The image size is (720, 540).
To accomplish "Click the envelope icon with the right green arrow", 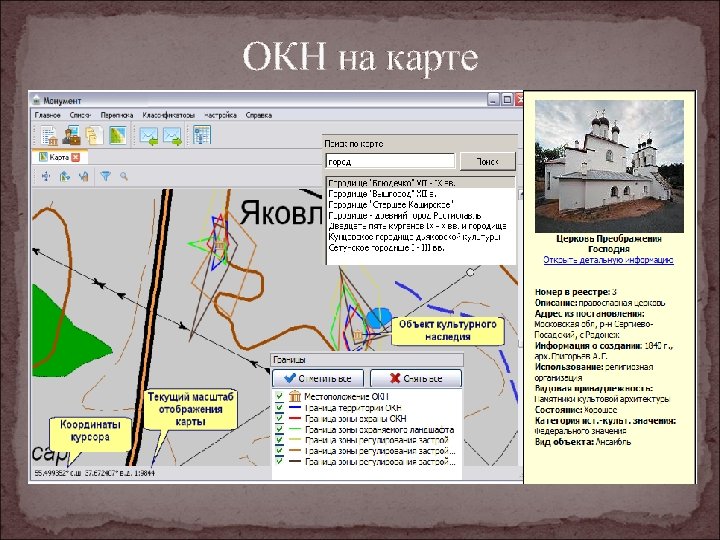I will coord(173,136).
